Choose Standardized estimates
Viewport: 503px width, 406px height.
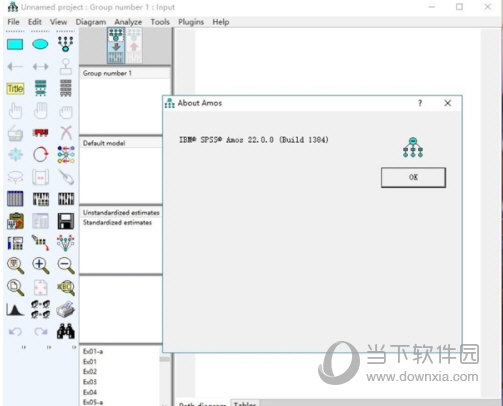click(117, 223)
